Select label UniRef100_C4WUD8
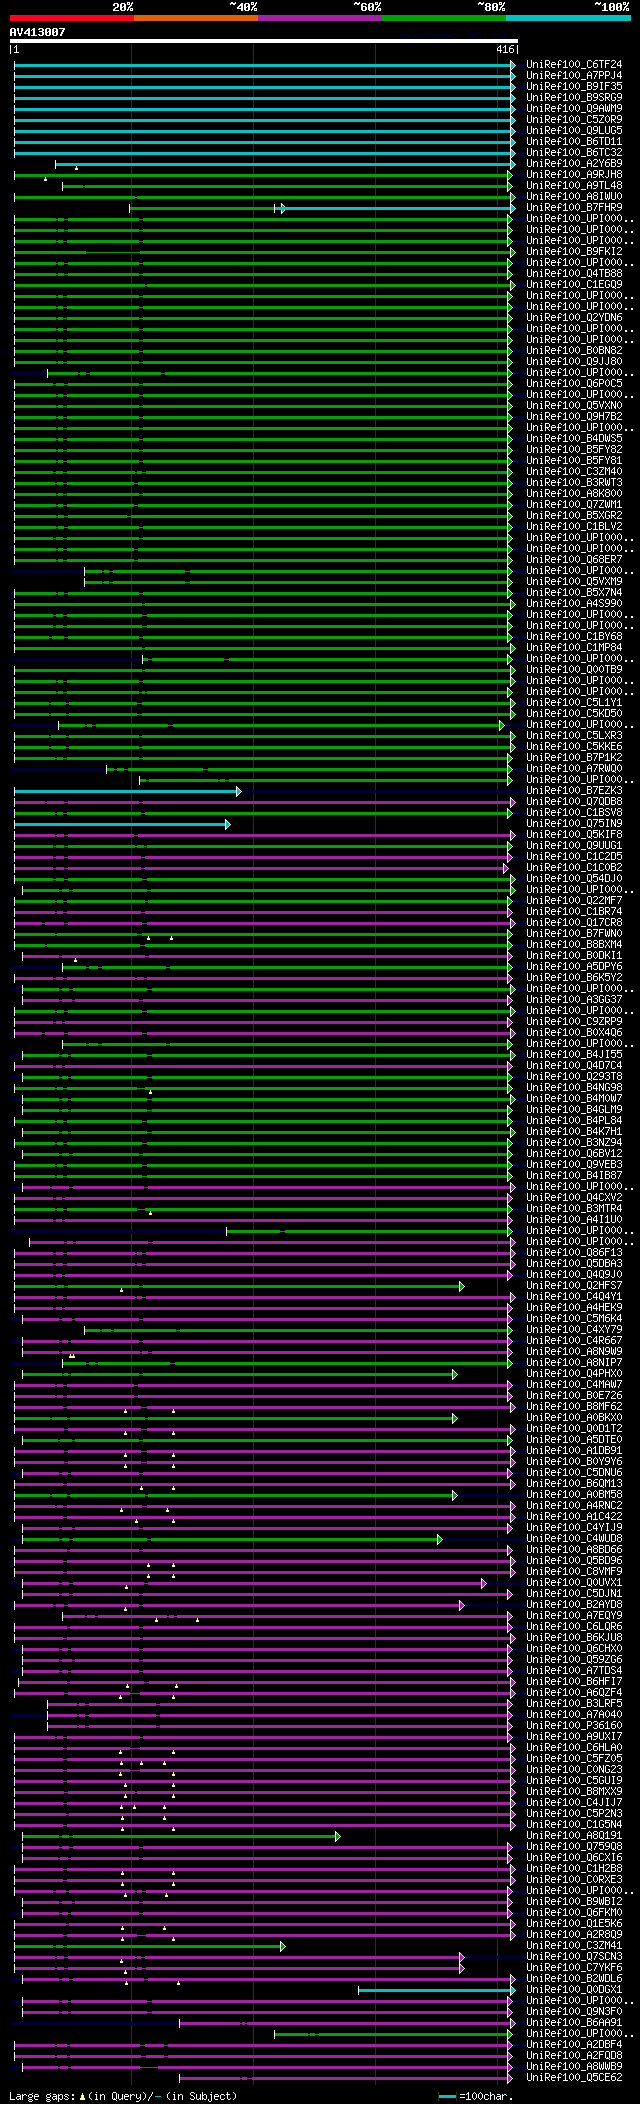The image size is (640, 2104). point(574,1539)
